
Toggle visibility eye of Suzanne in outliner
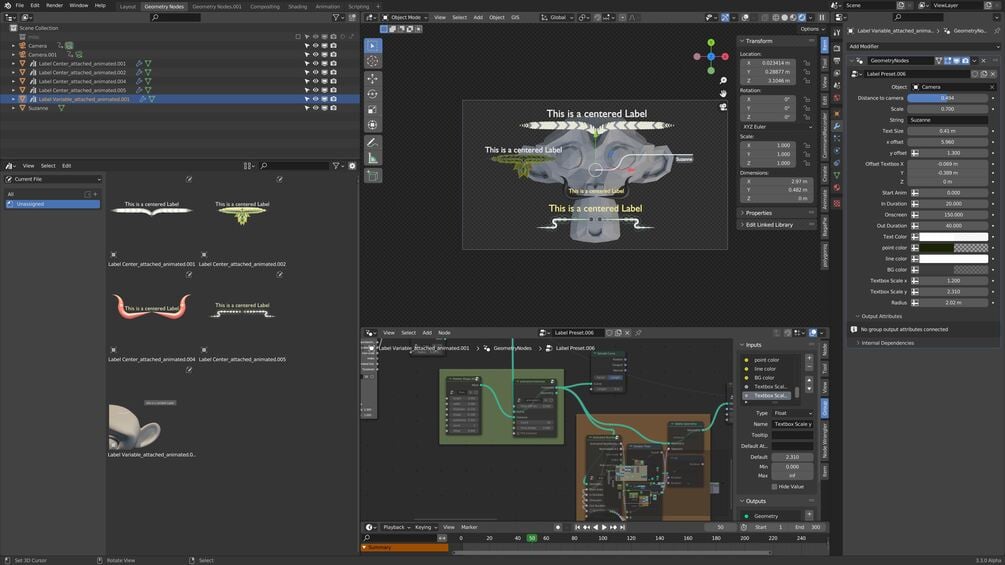tap(315, 108)
